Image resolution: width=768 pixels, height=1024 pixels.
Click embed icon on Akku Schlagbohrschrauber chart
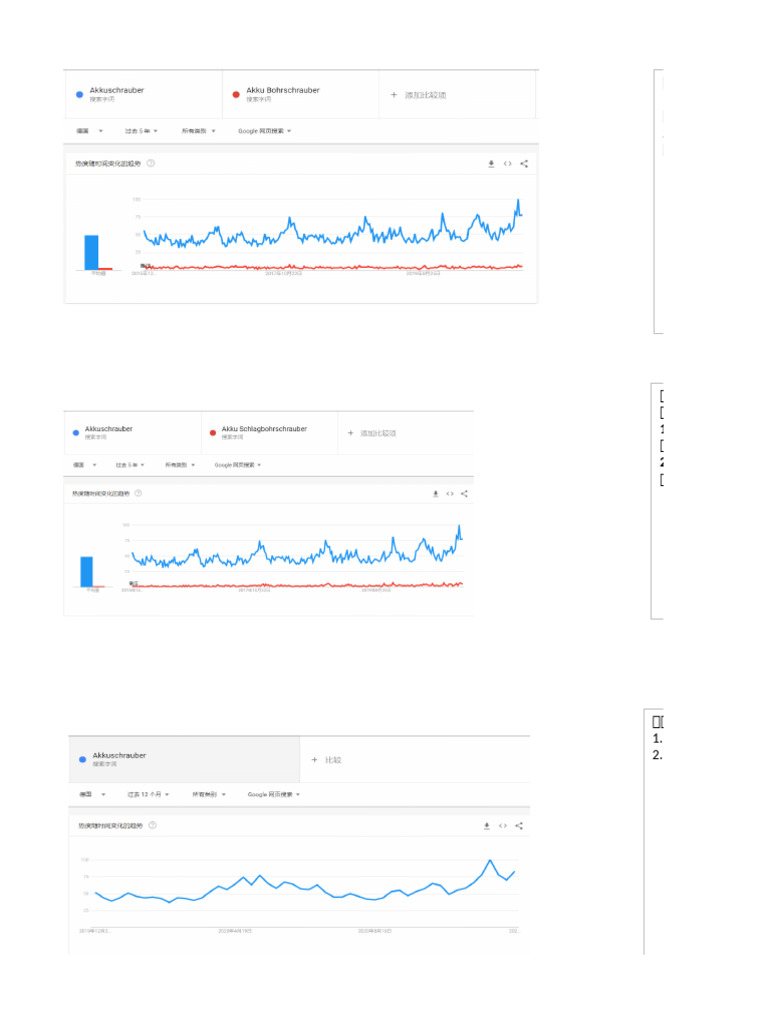[450, 493]
